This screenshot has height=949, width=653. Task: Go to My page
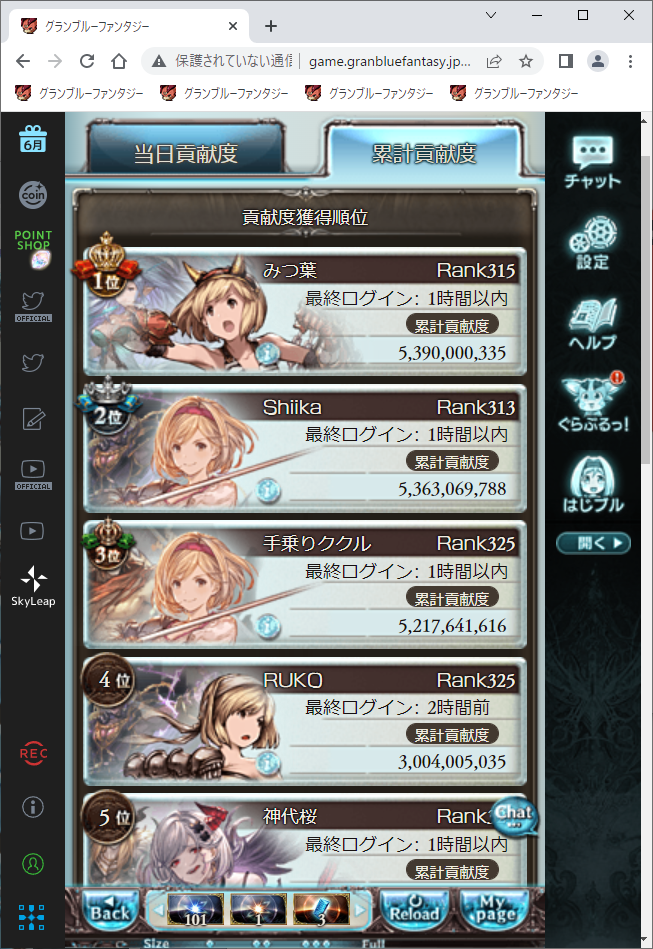click(495, 910)
